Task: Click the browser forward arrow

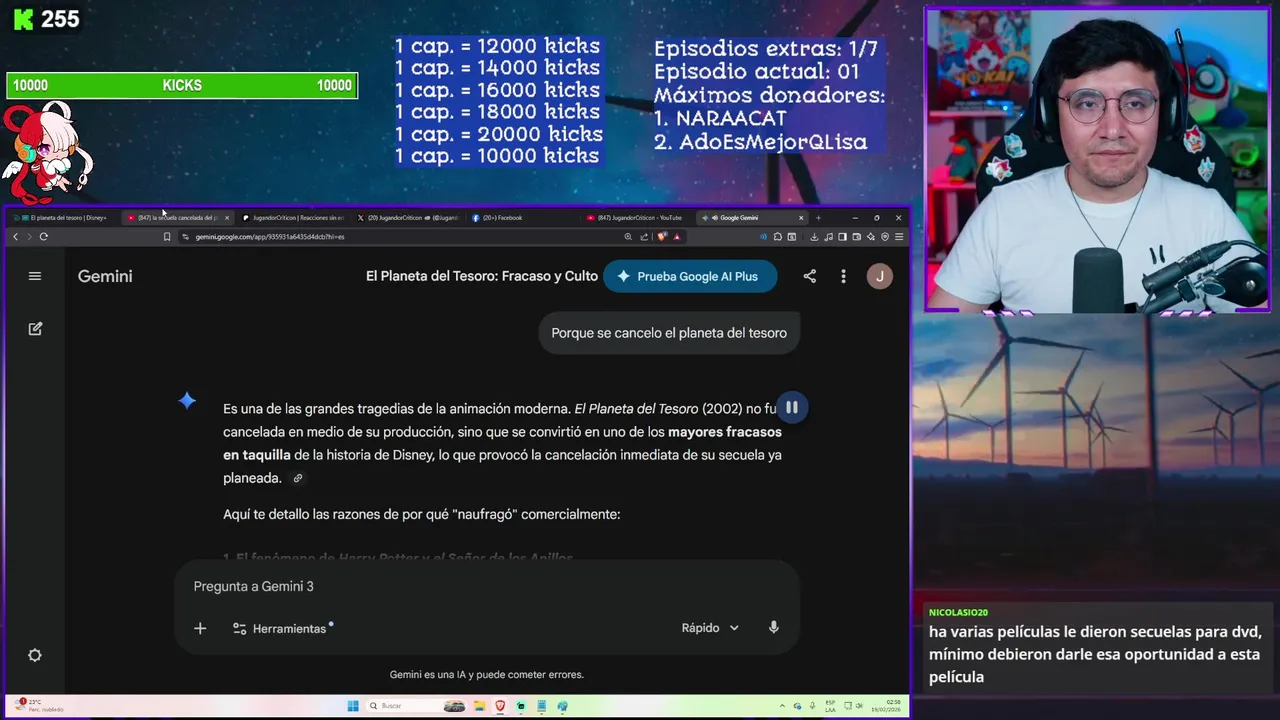Action: pos(29,237)
